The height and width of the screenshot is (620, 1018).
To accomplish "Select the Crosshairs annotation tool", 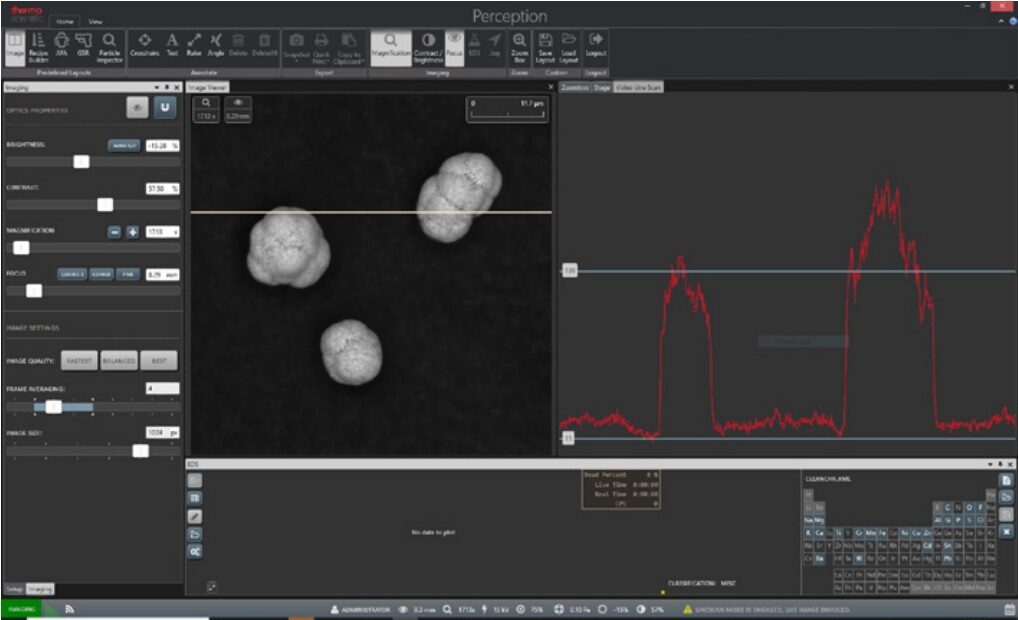I will pos(144,45).
